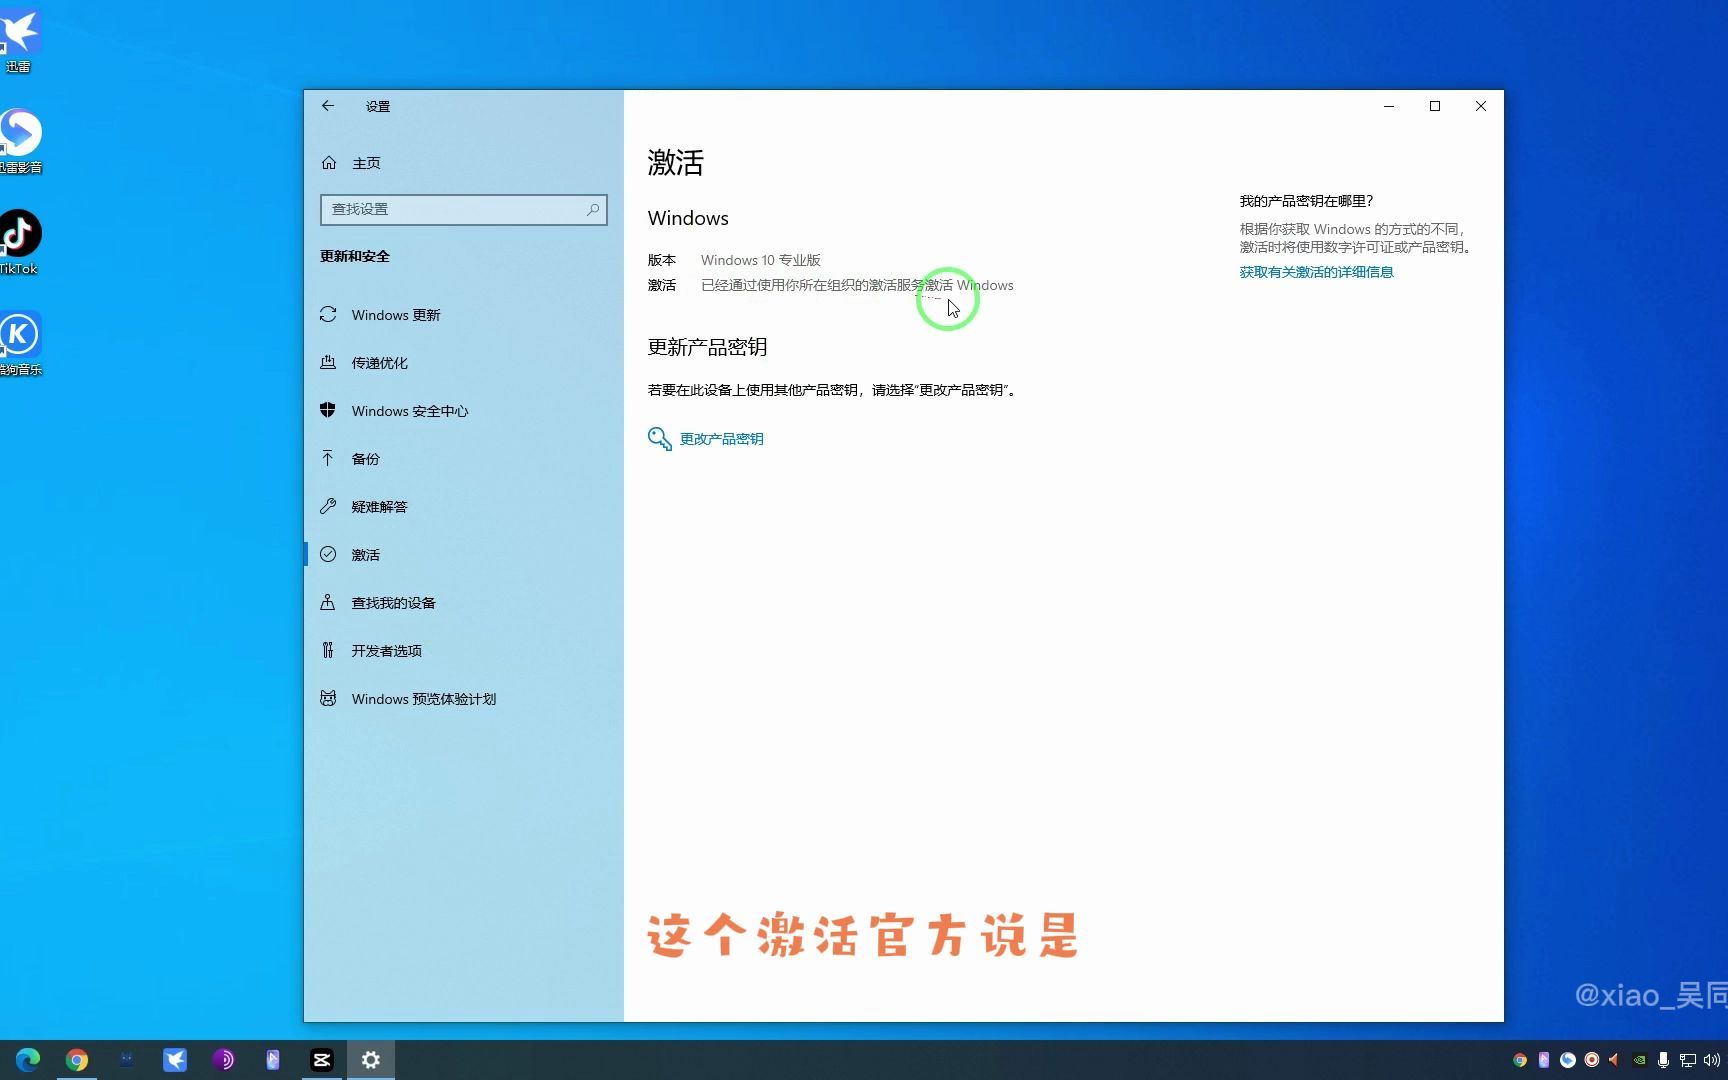This screenshot has width=1728, height=1080.
Task: Minimize the Settings window
Action: click(x=1389, y=106)
